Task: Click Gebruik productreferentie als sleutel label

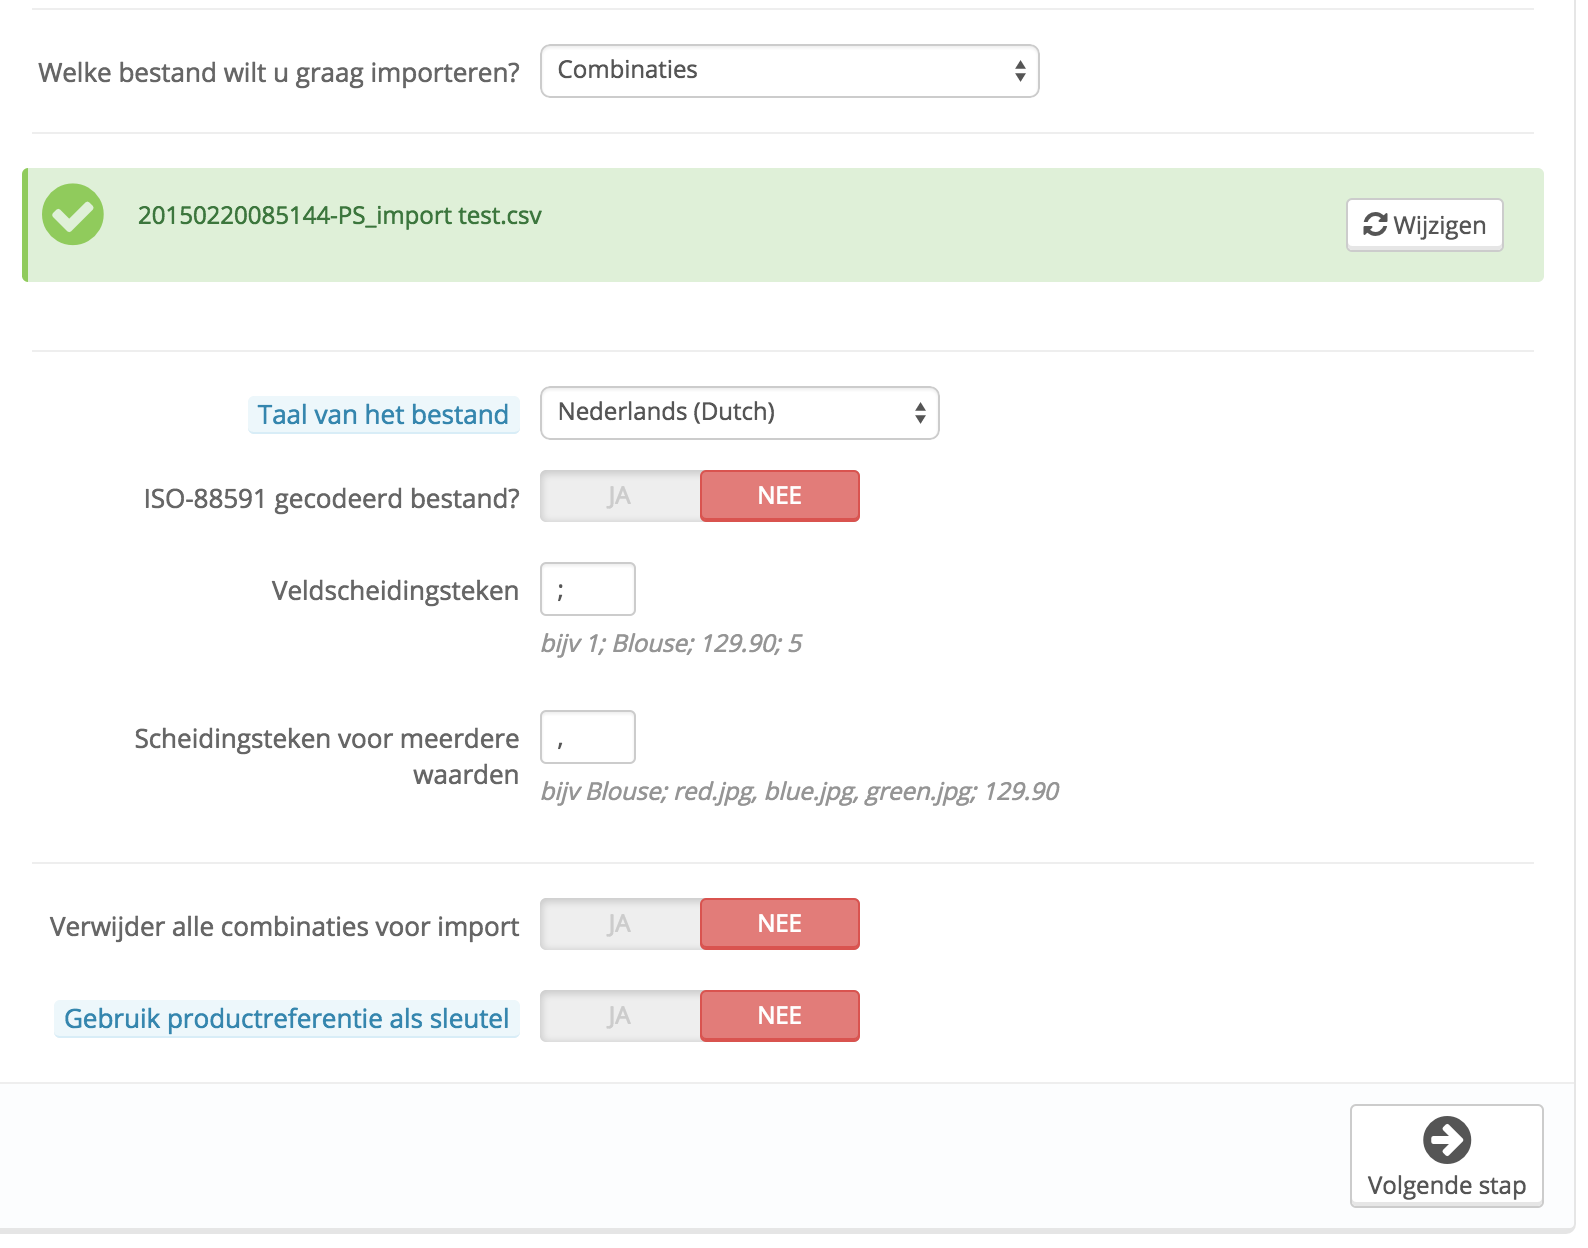Action: [286, 1018]
